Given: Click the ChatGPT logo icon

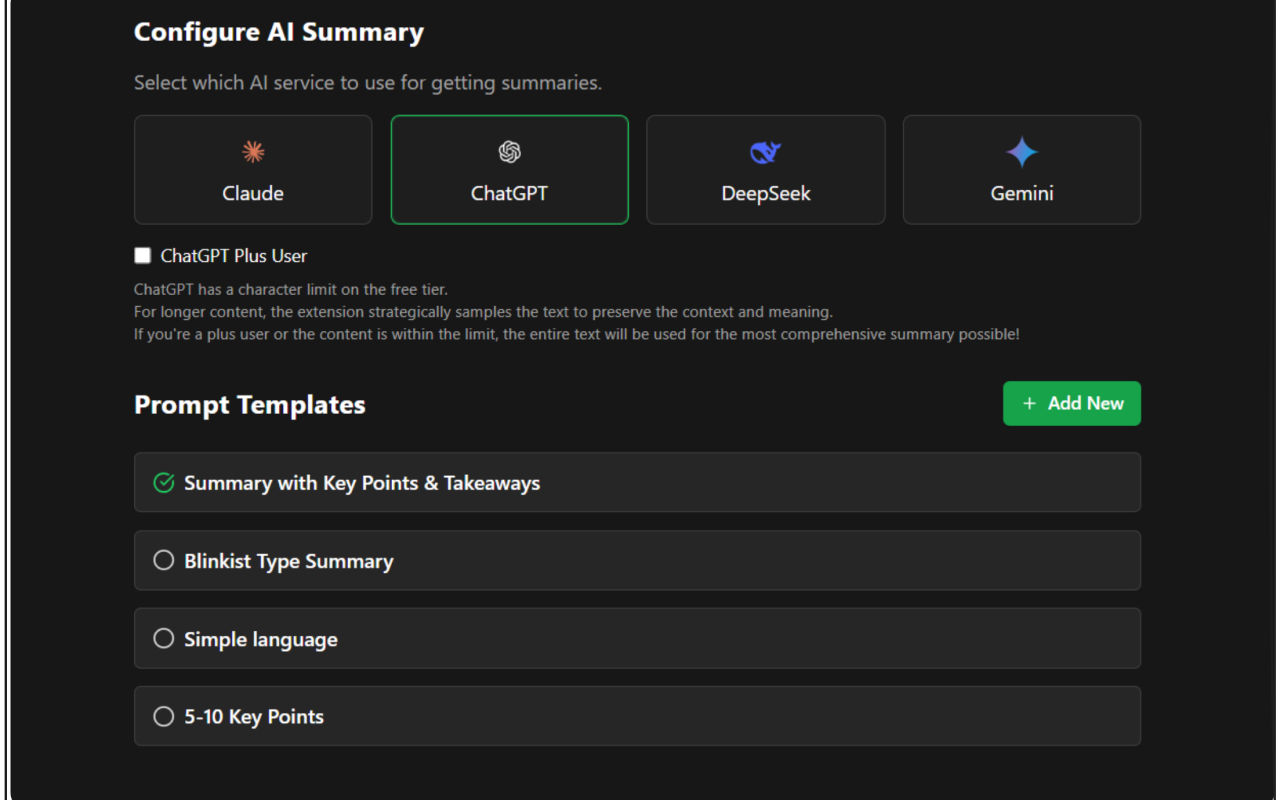Looking at the screenshot, I should coord(509,151).
